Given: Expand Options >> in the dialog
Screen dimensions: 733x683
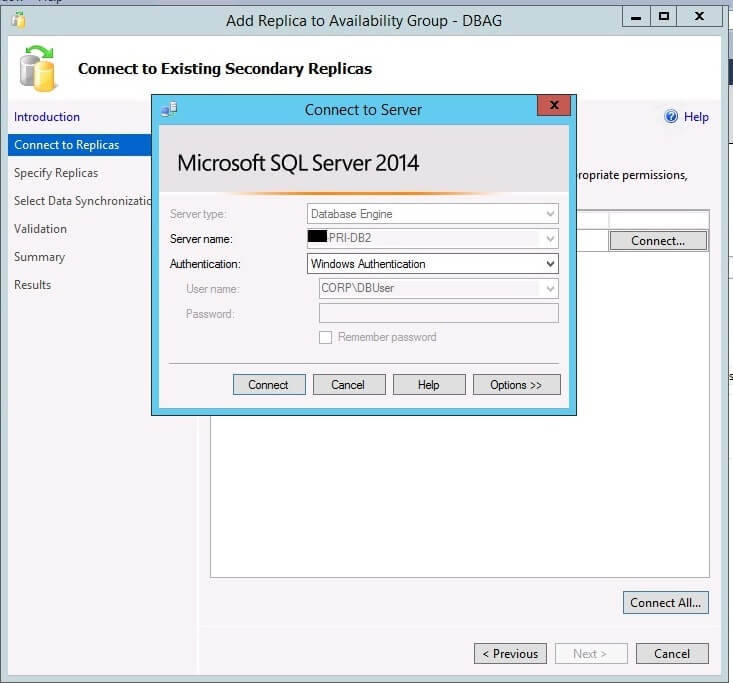Looking at the screenshot, I should [516, 385].
